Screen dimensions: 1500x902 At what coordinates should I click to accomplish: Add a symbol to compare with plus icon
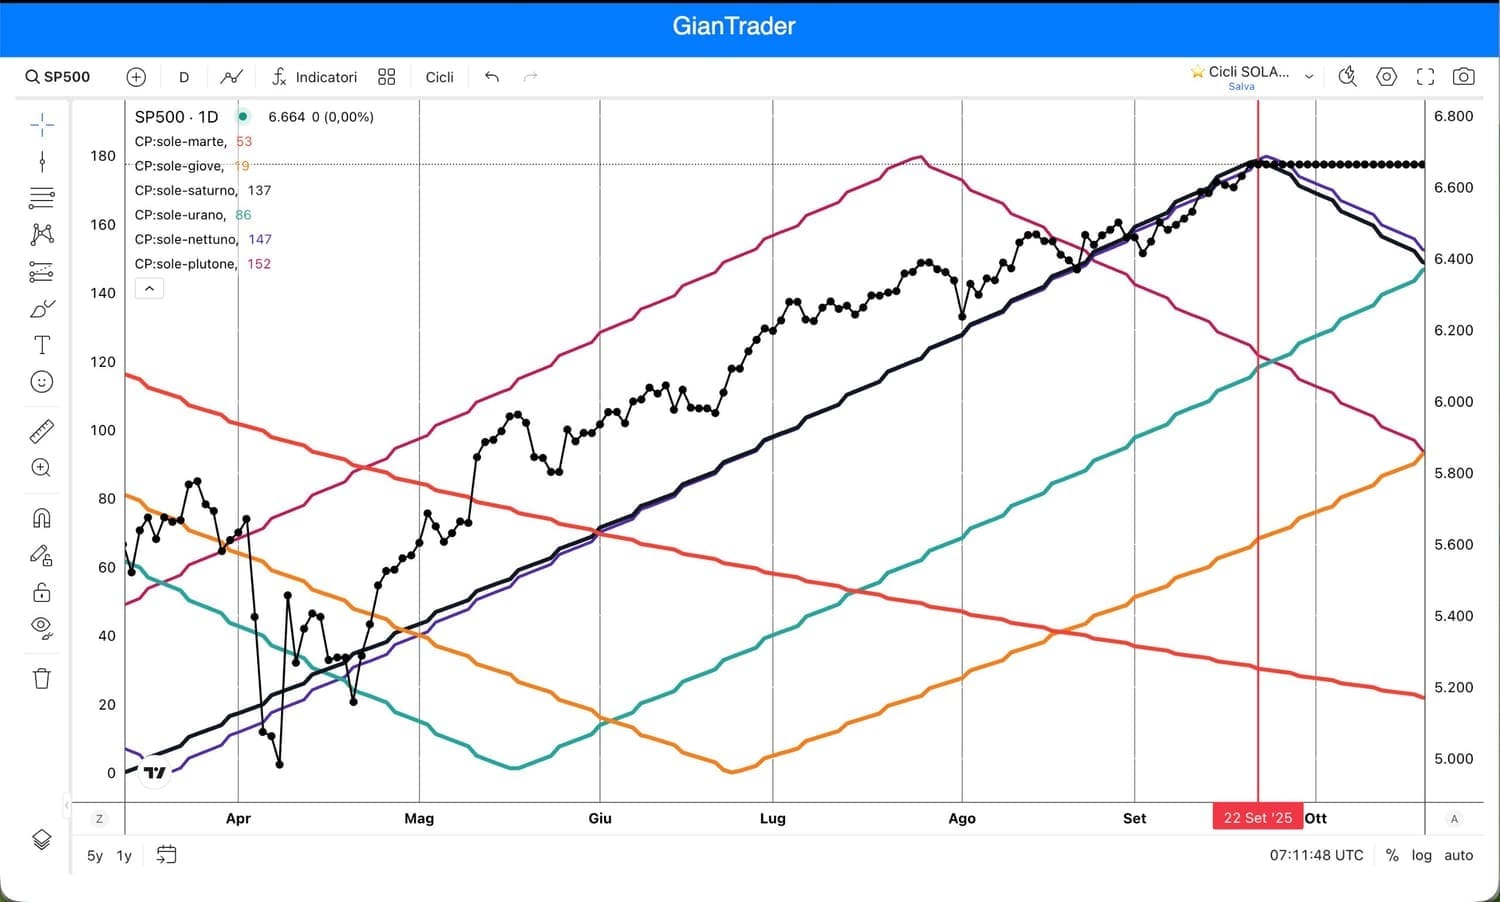click(x=136, y=77)
